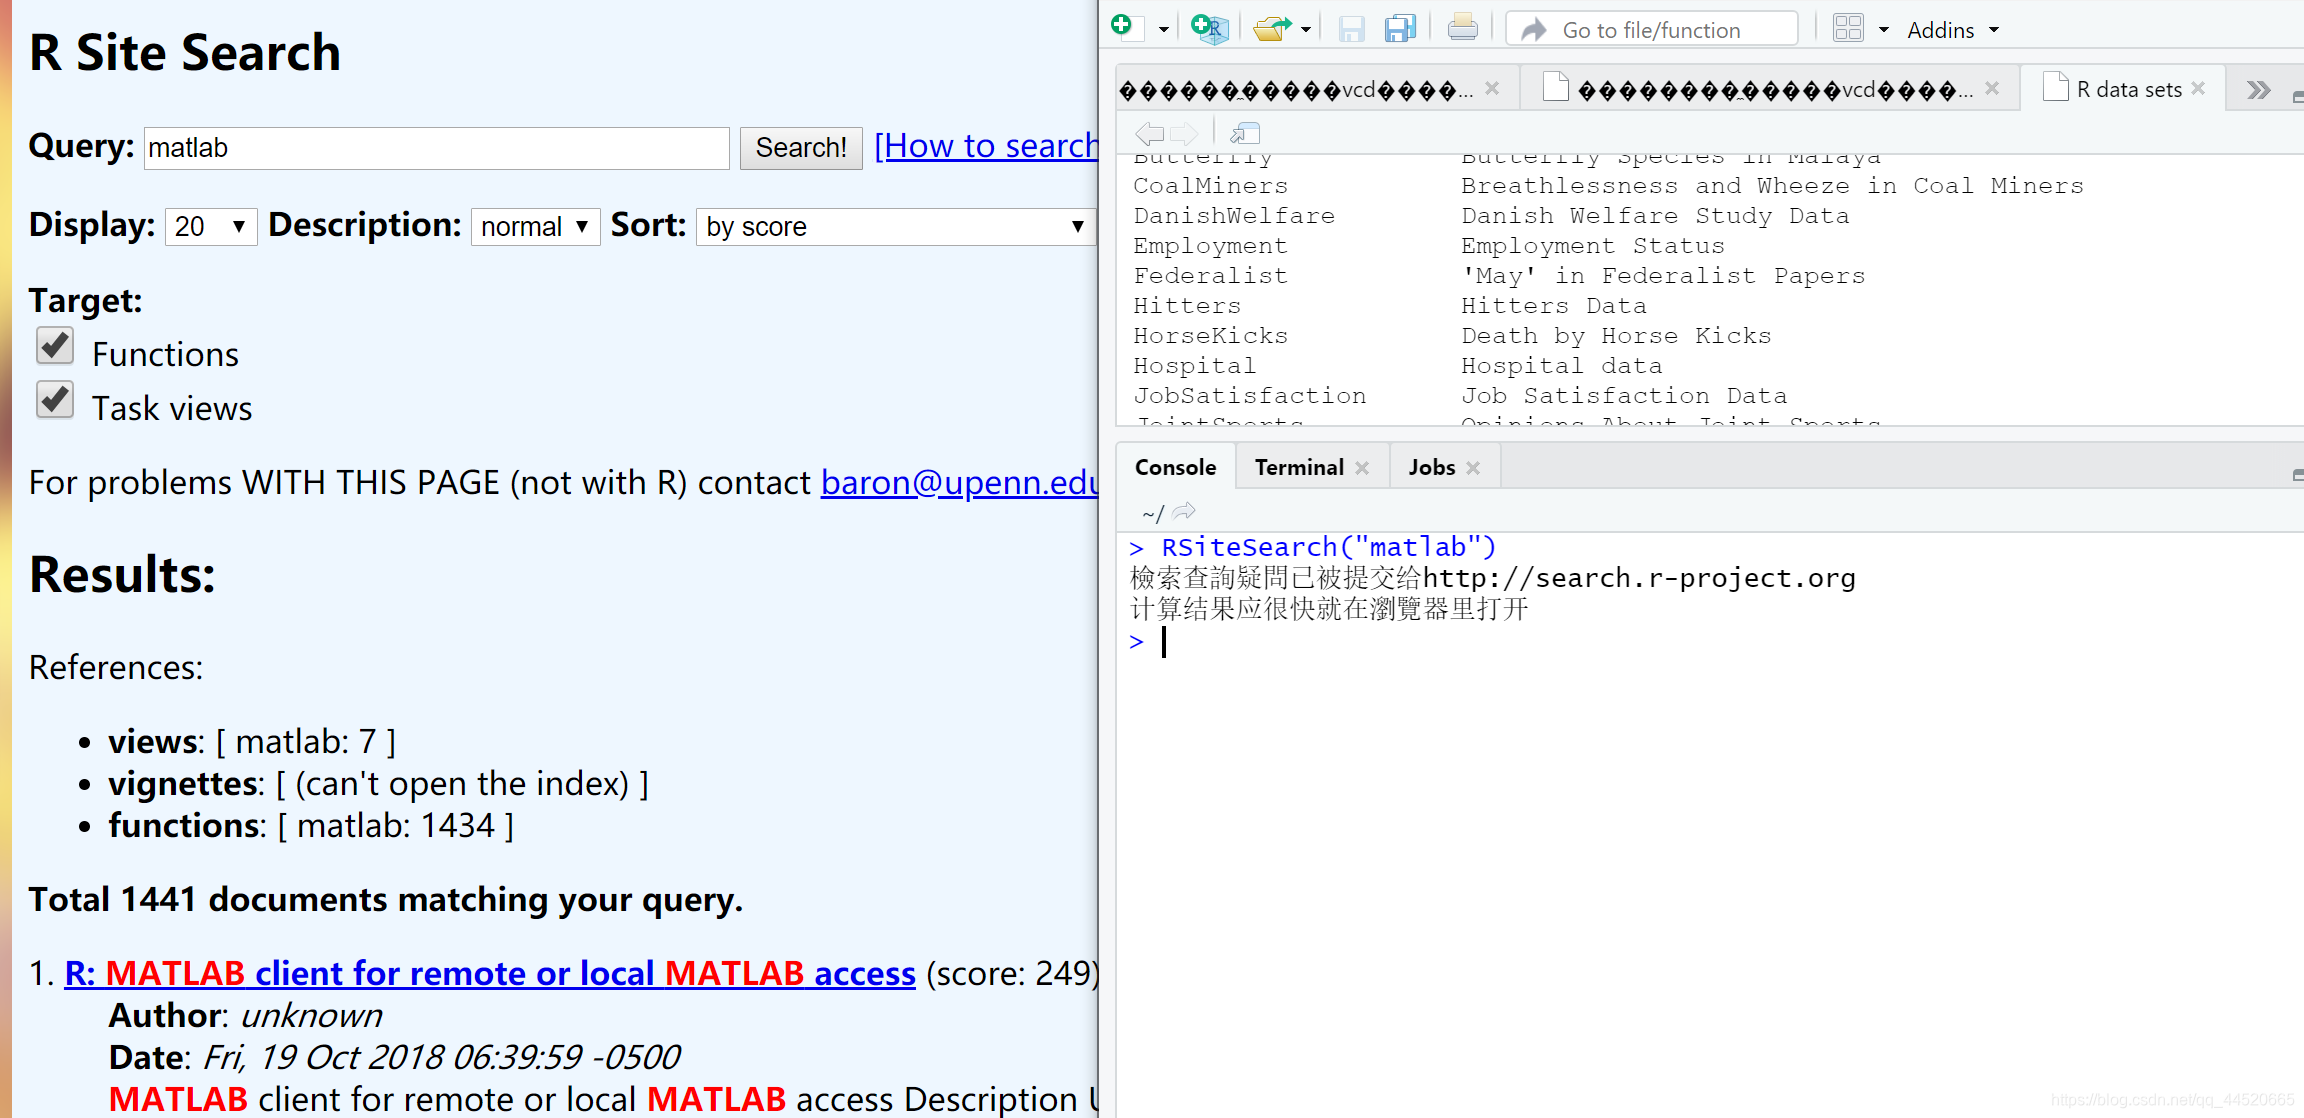This screenshot has width=2304, height=1118.
Task: Open the Sort dropdown set to by score
Action: (x=896, y=226)
